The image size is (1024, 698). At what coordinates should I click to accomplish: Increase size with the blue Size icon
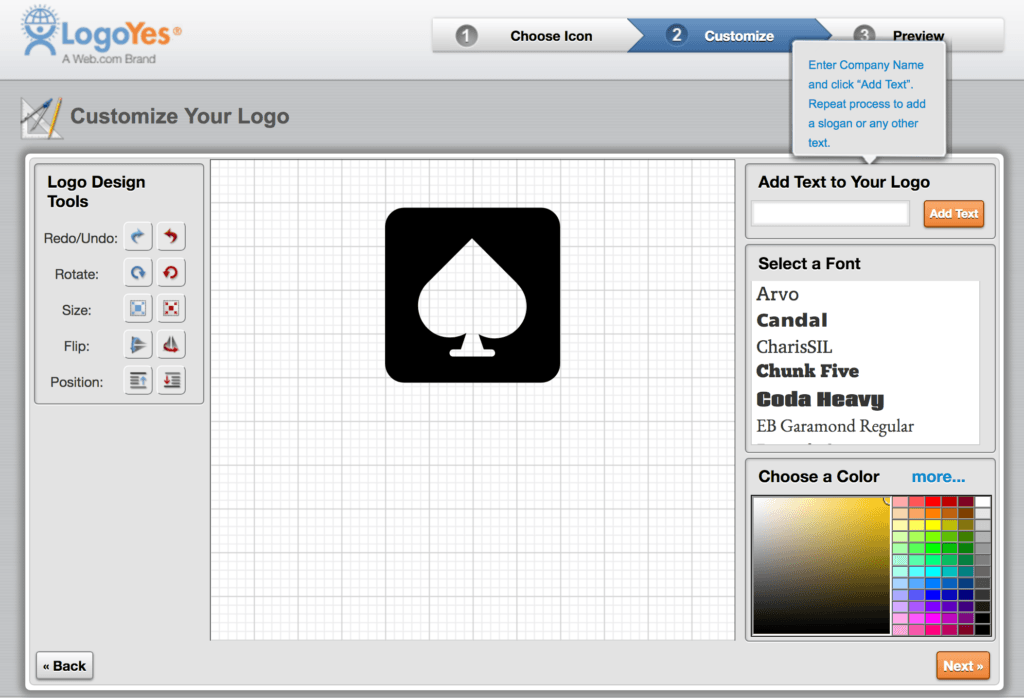138,308
